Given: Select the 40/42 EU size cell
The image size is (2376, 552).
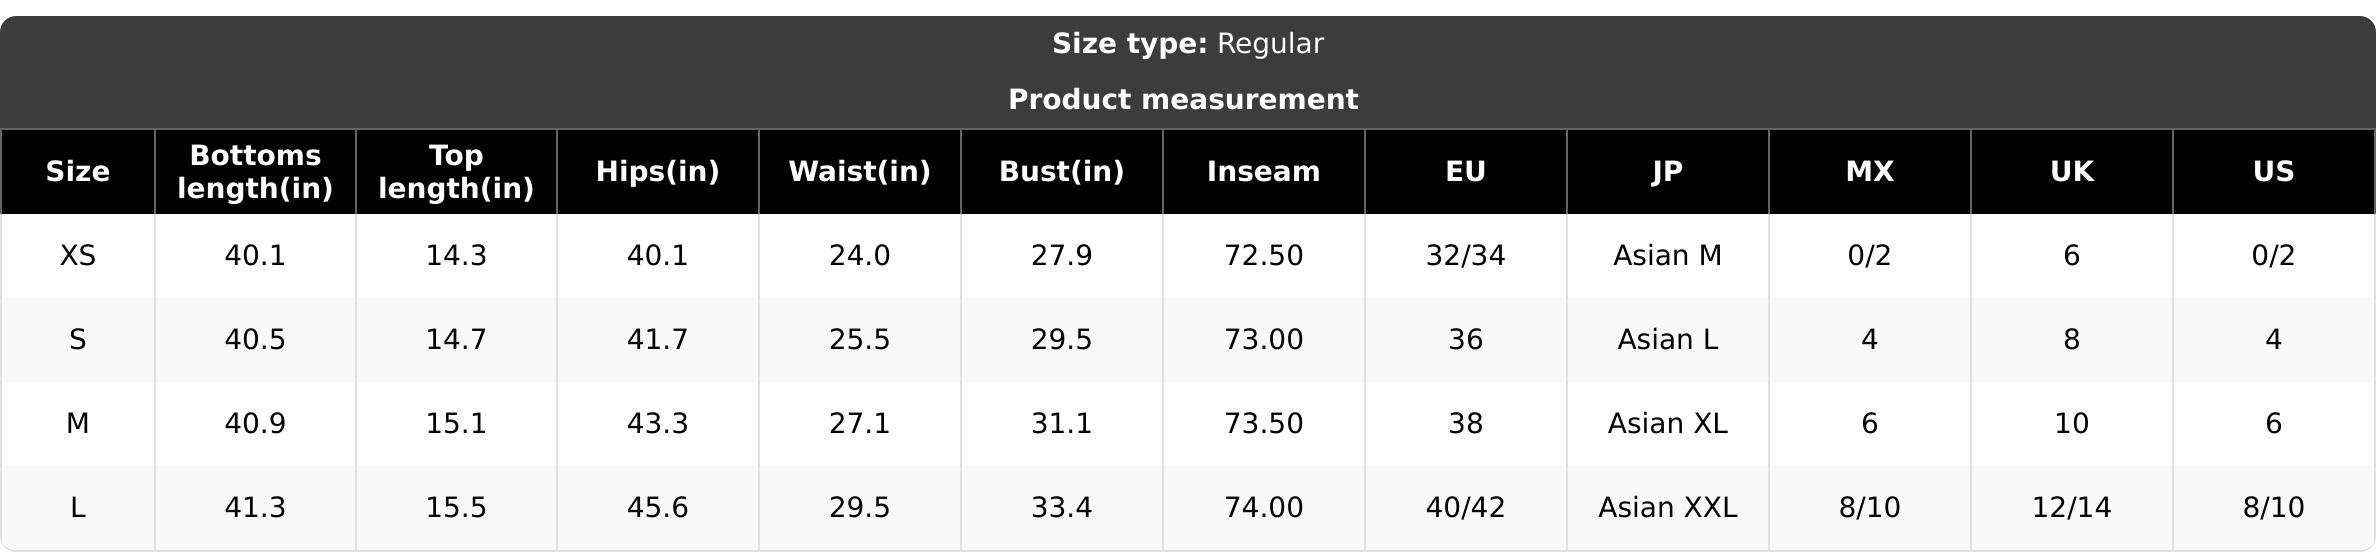Looking at the screenshot, I should (1466, 508).
